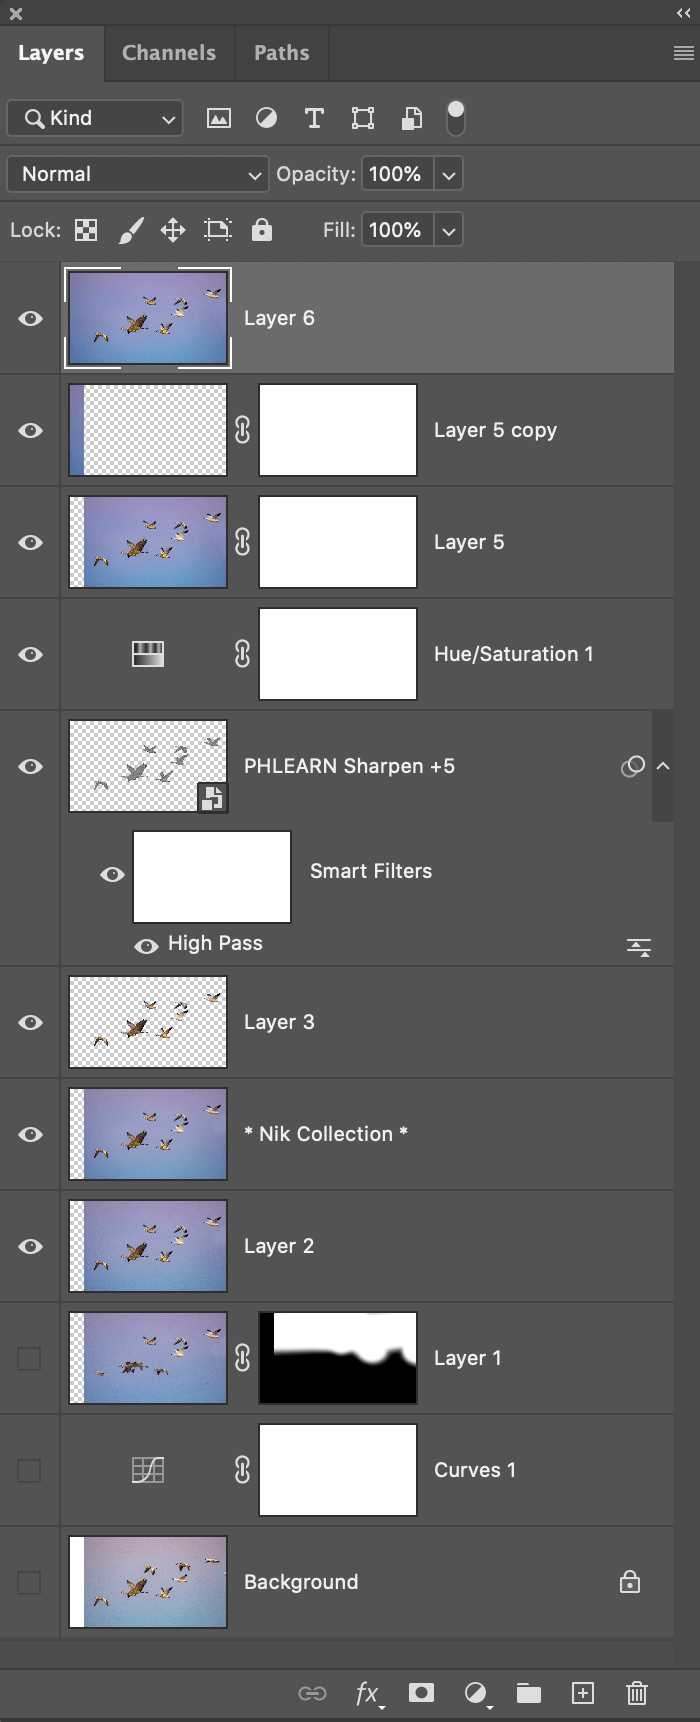Toggle High Pass filter visibility eye
The width and height of the screenshot is (700, 1722).
(x=146, y=945)
